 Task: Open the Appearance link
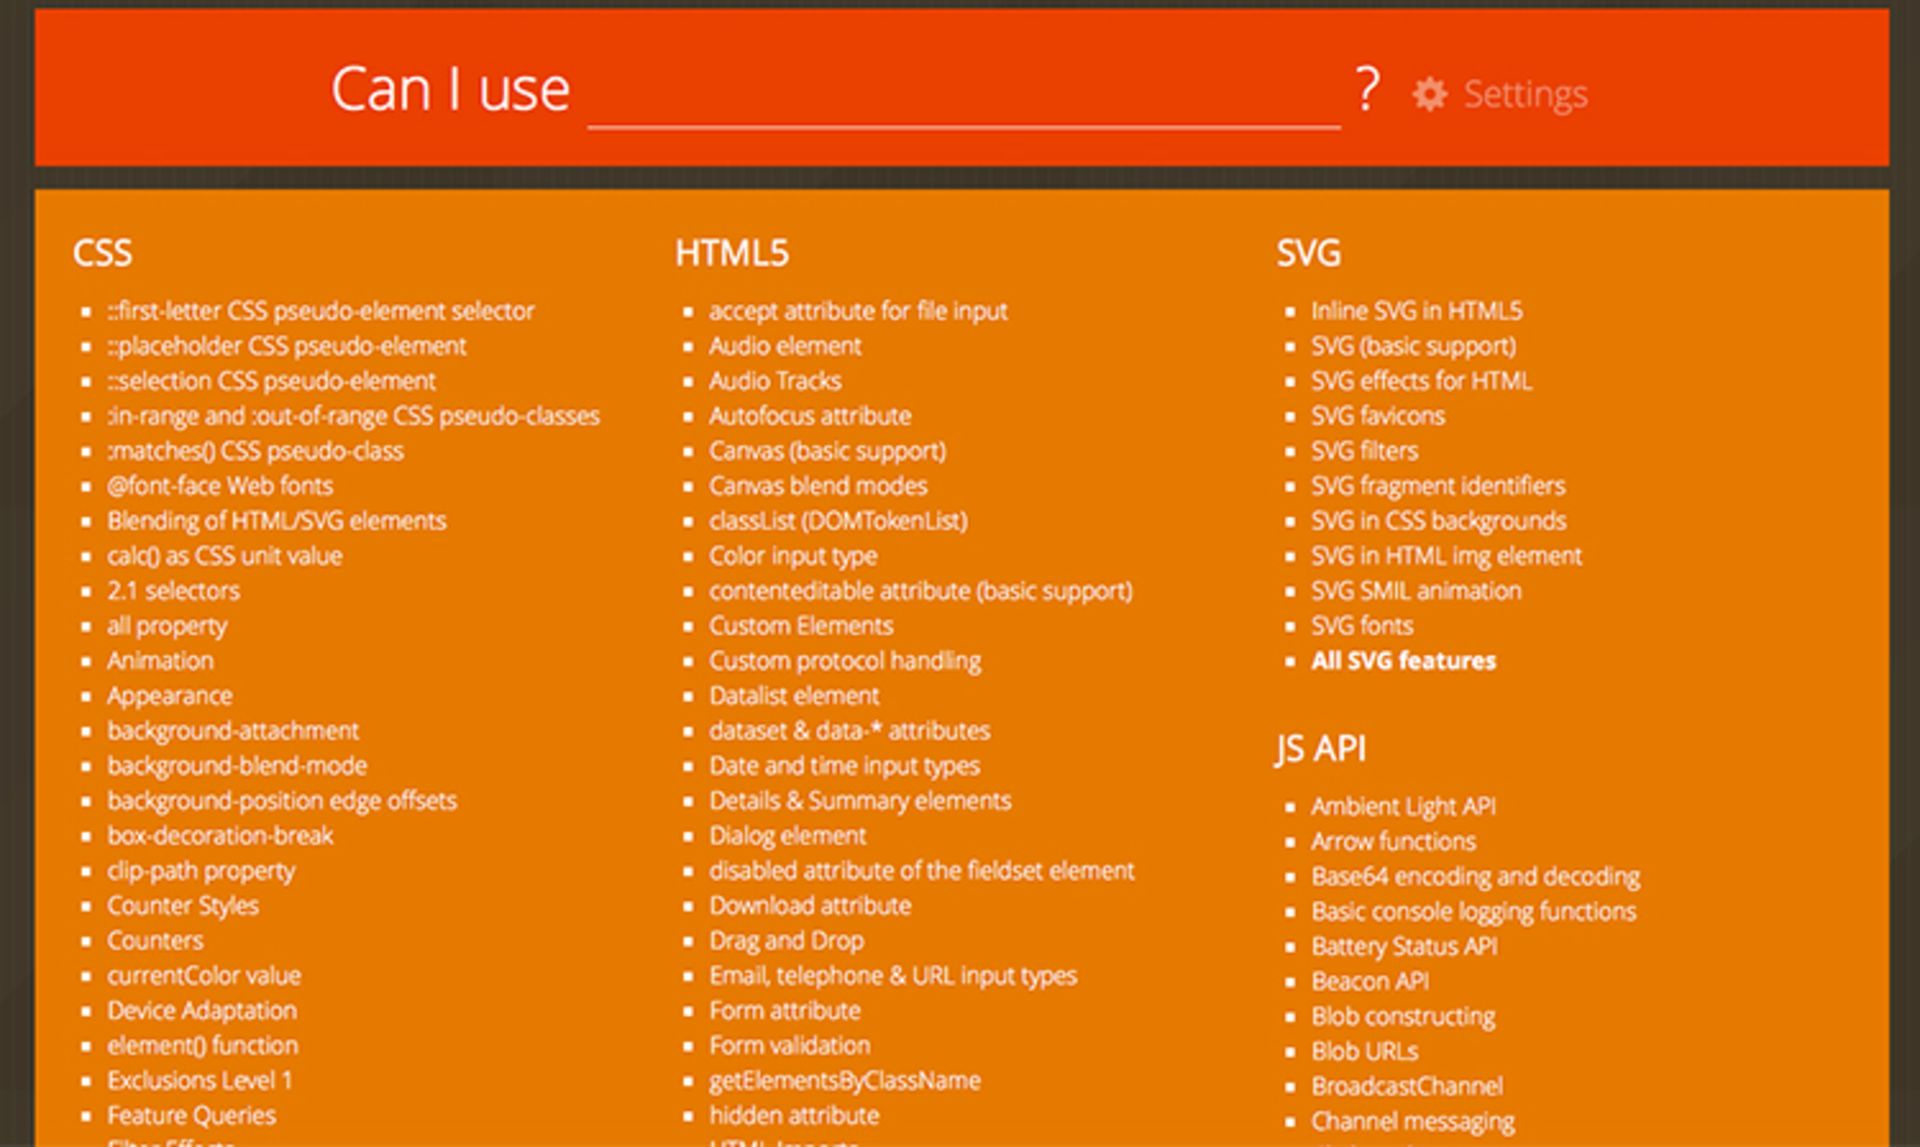pos(170,696)
